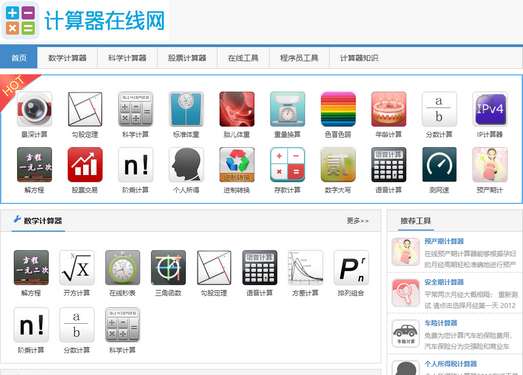
Task: Click the 色盲色弱 label under the rainbow icon
Action: 338,134
